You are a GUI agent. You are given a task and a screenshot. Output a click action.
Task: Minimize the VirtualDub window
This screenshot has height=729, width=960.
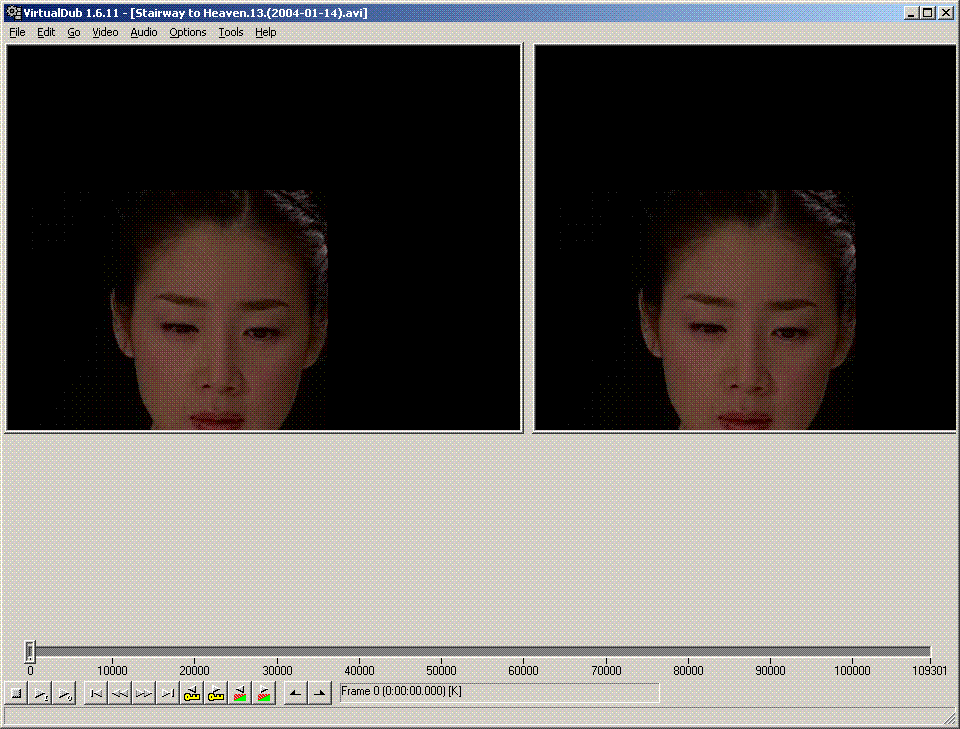click(x=912, y=13)
